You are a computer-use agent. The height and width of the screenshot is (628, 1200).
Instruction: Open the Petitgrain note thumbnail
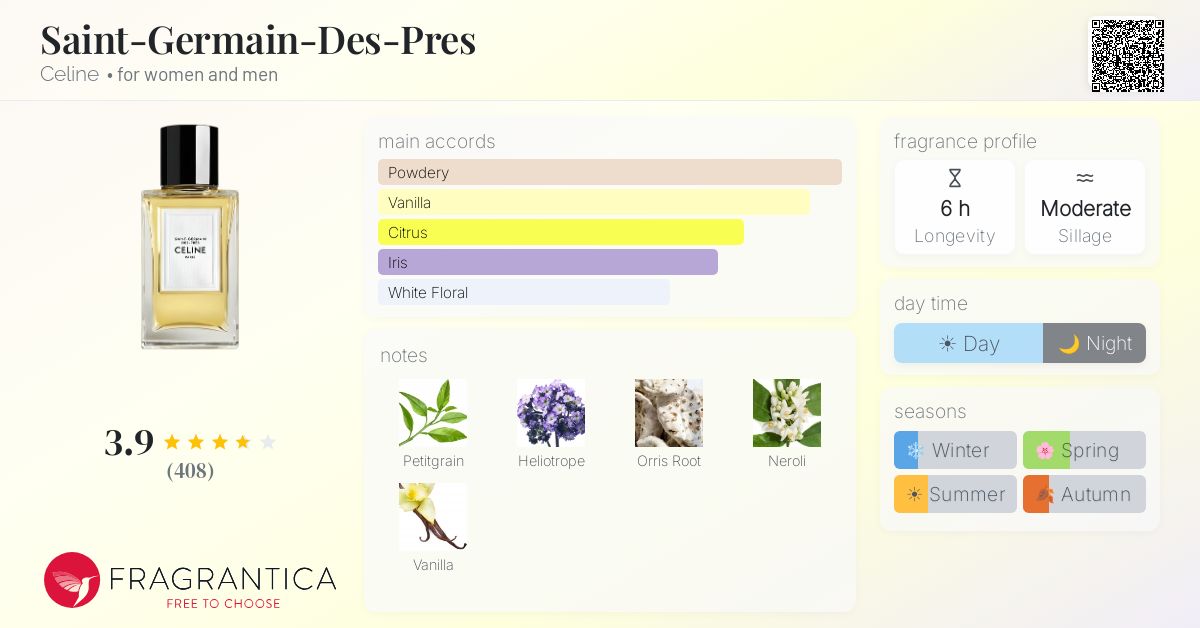pos(433,413)
